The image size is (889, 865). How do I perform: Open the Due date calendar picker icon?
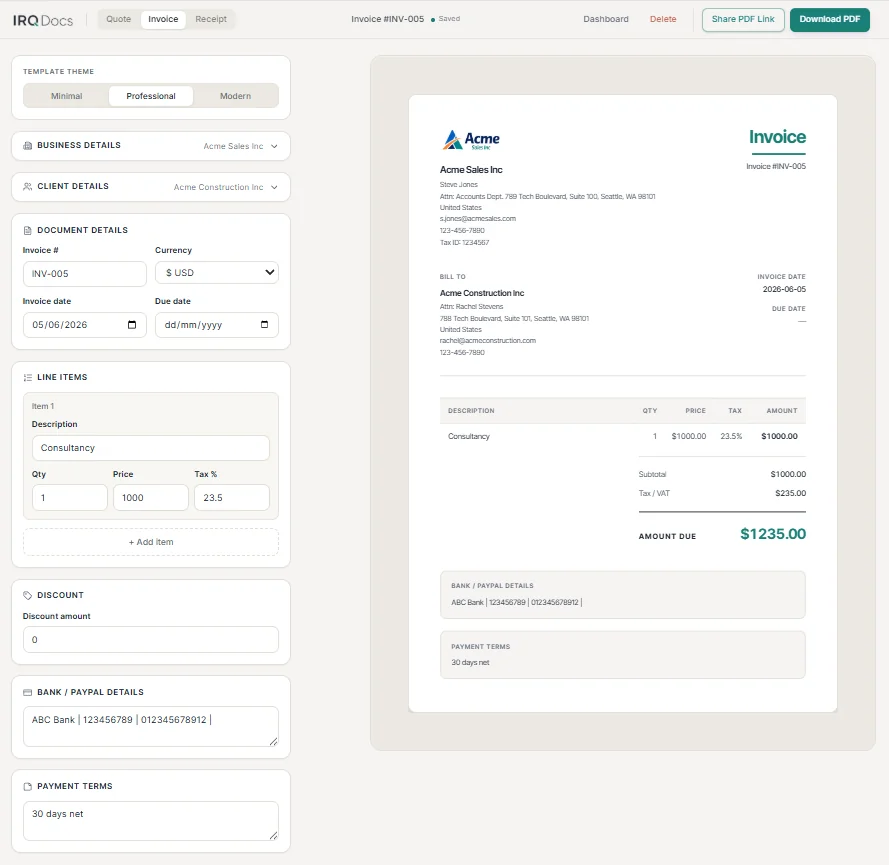click(x=264, y=325)
